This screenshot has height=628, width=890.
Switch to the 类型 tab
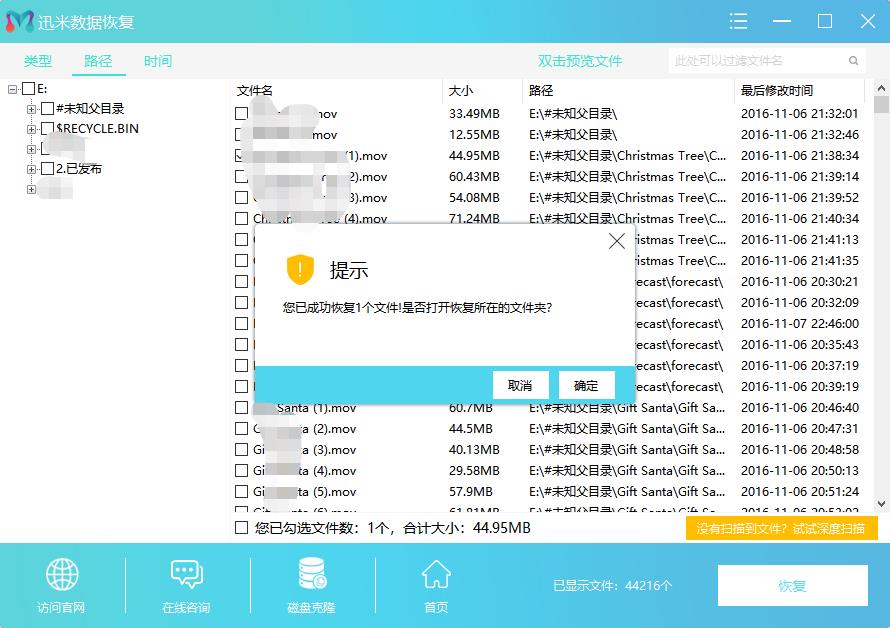36,60
